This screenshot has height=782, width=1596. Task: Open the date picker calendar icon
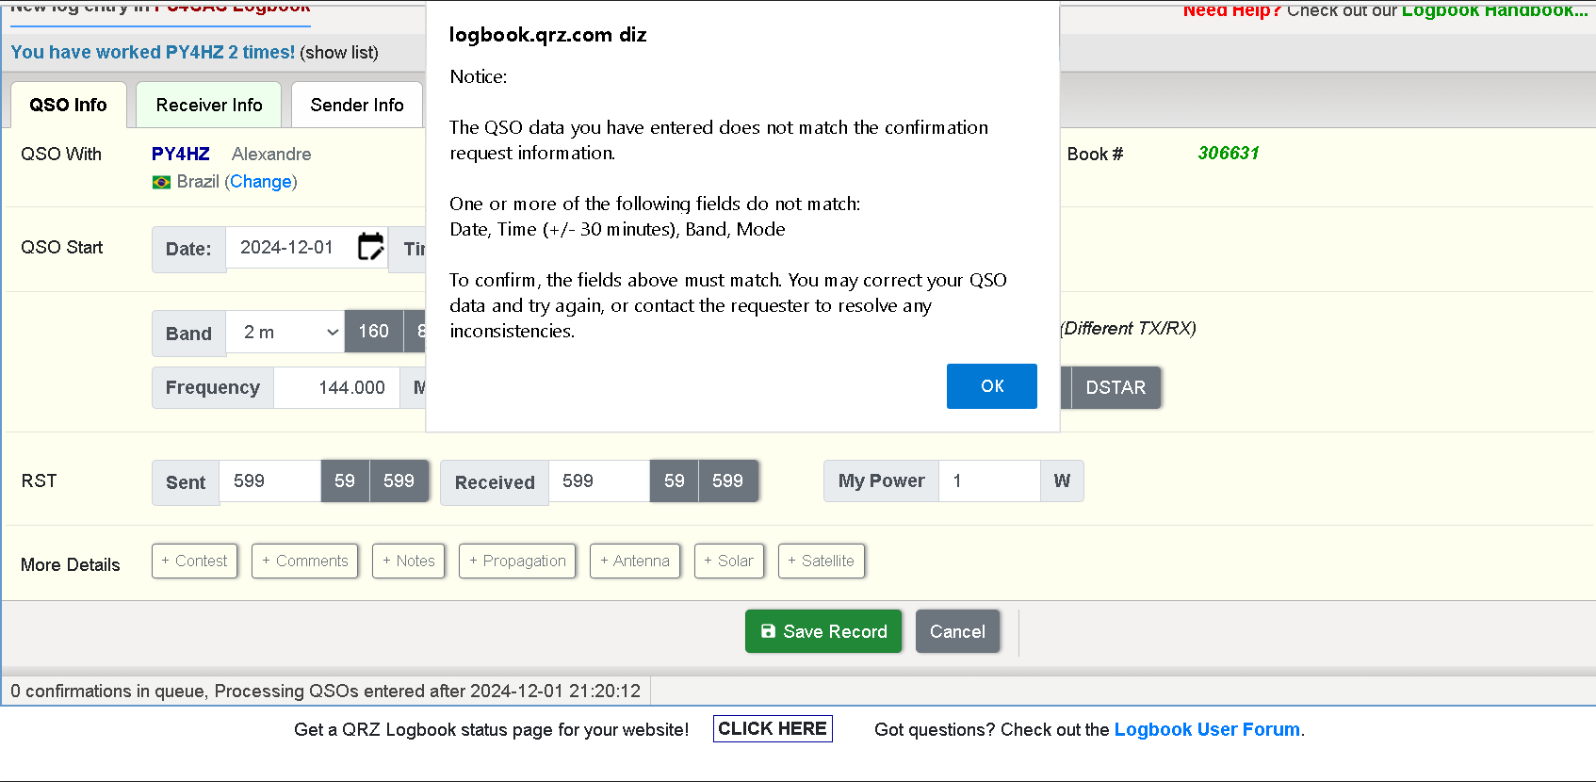click(371, 247)
